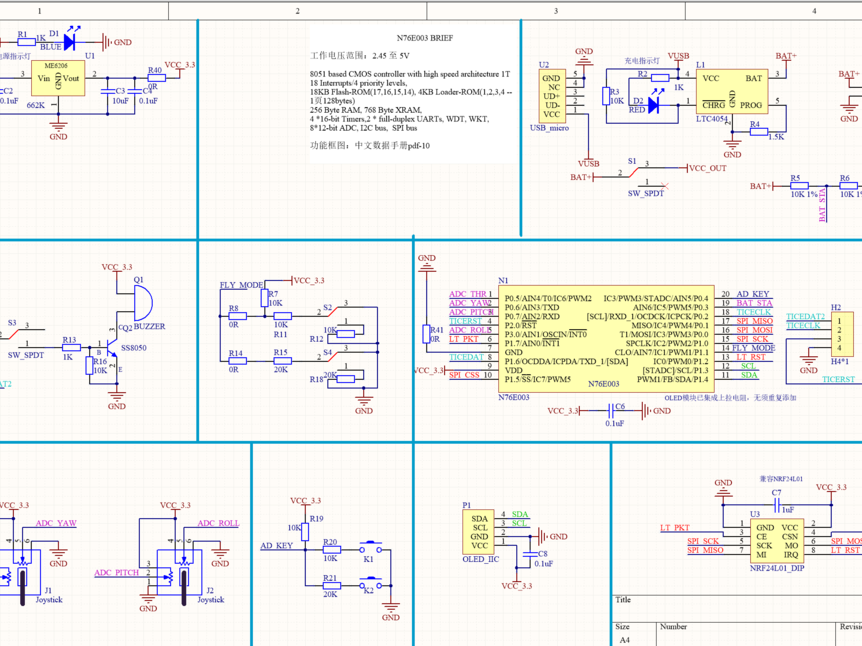Click the SPI_CSS net label
Screen dimensions: 862x646
(464, 375)
